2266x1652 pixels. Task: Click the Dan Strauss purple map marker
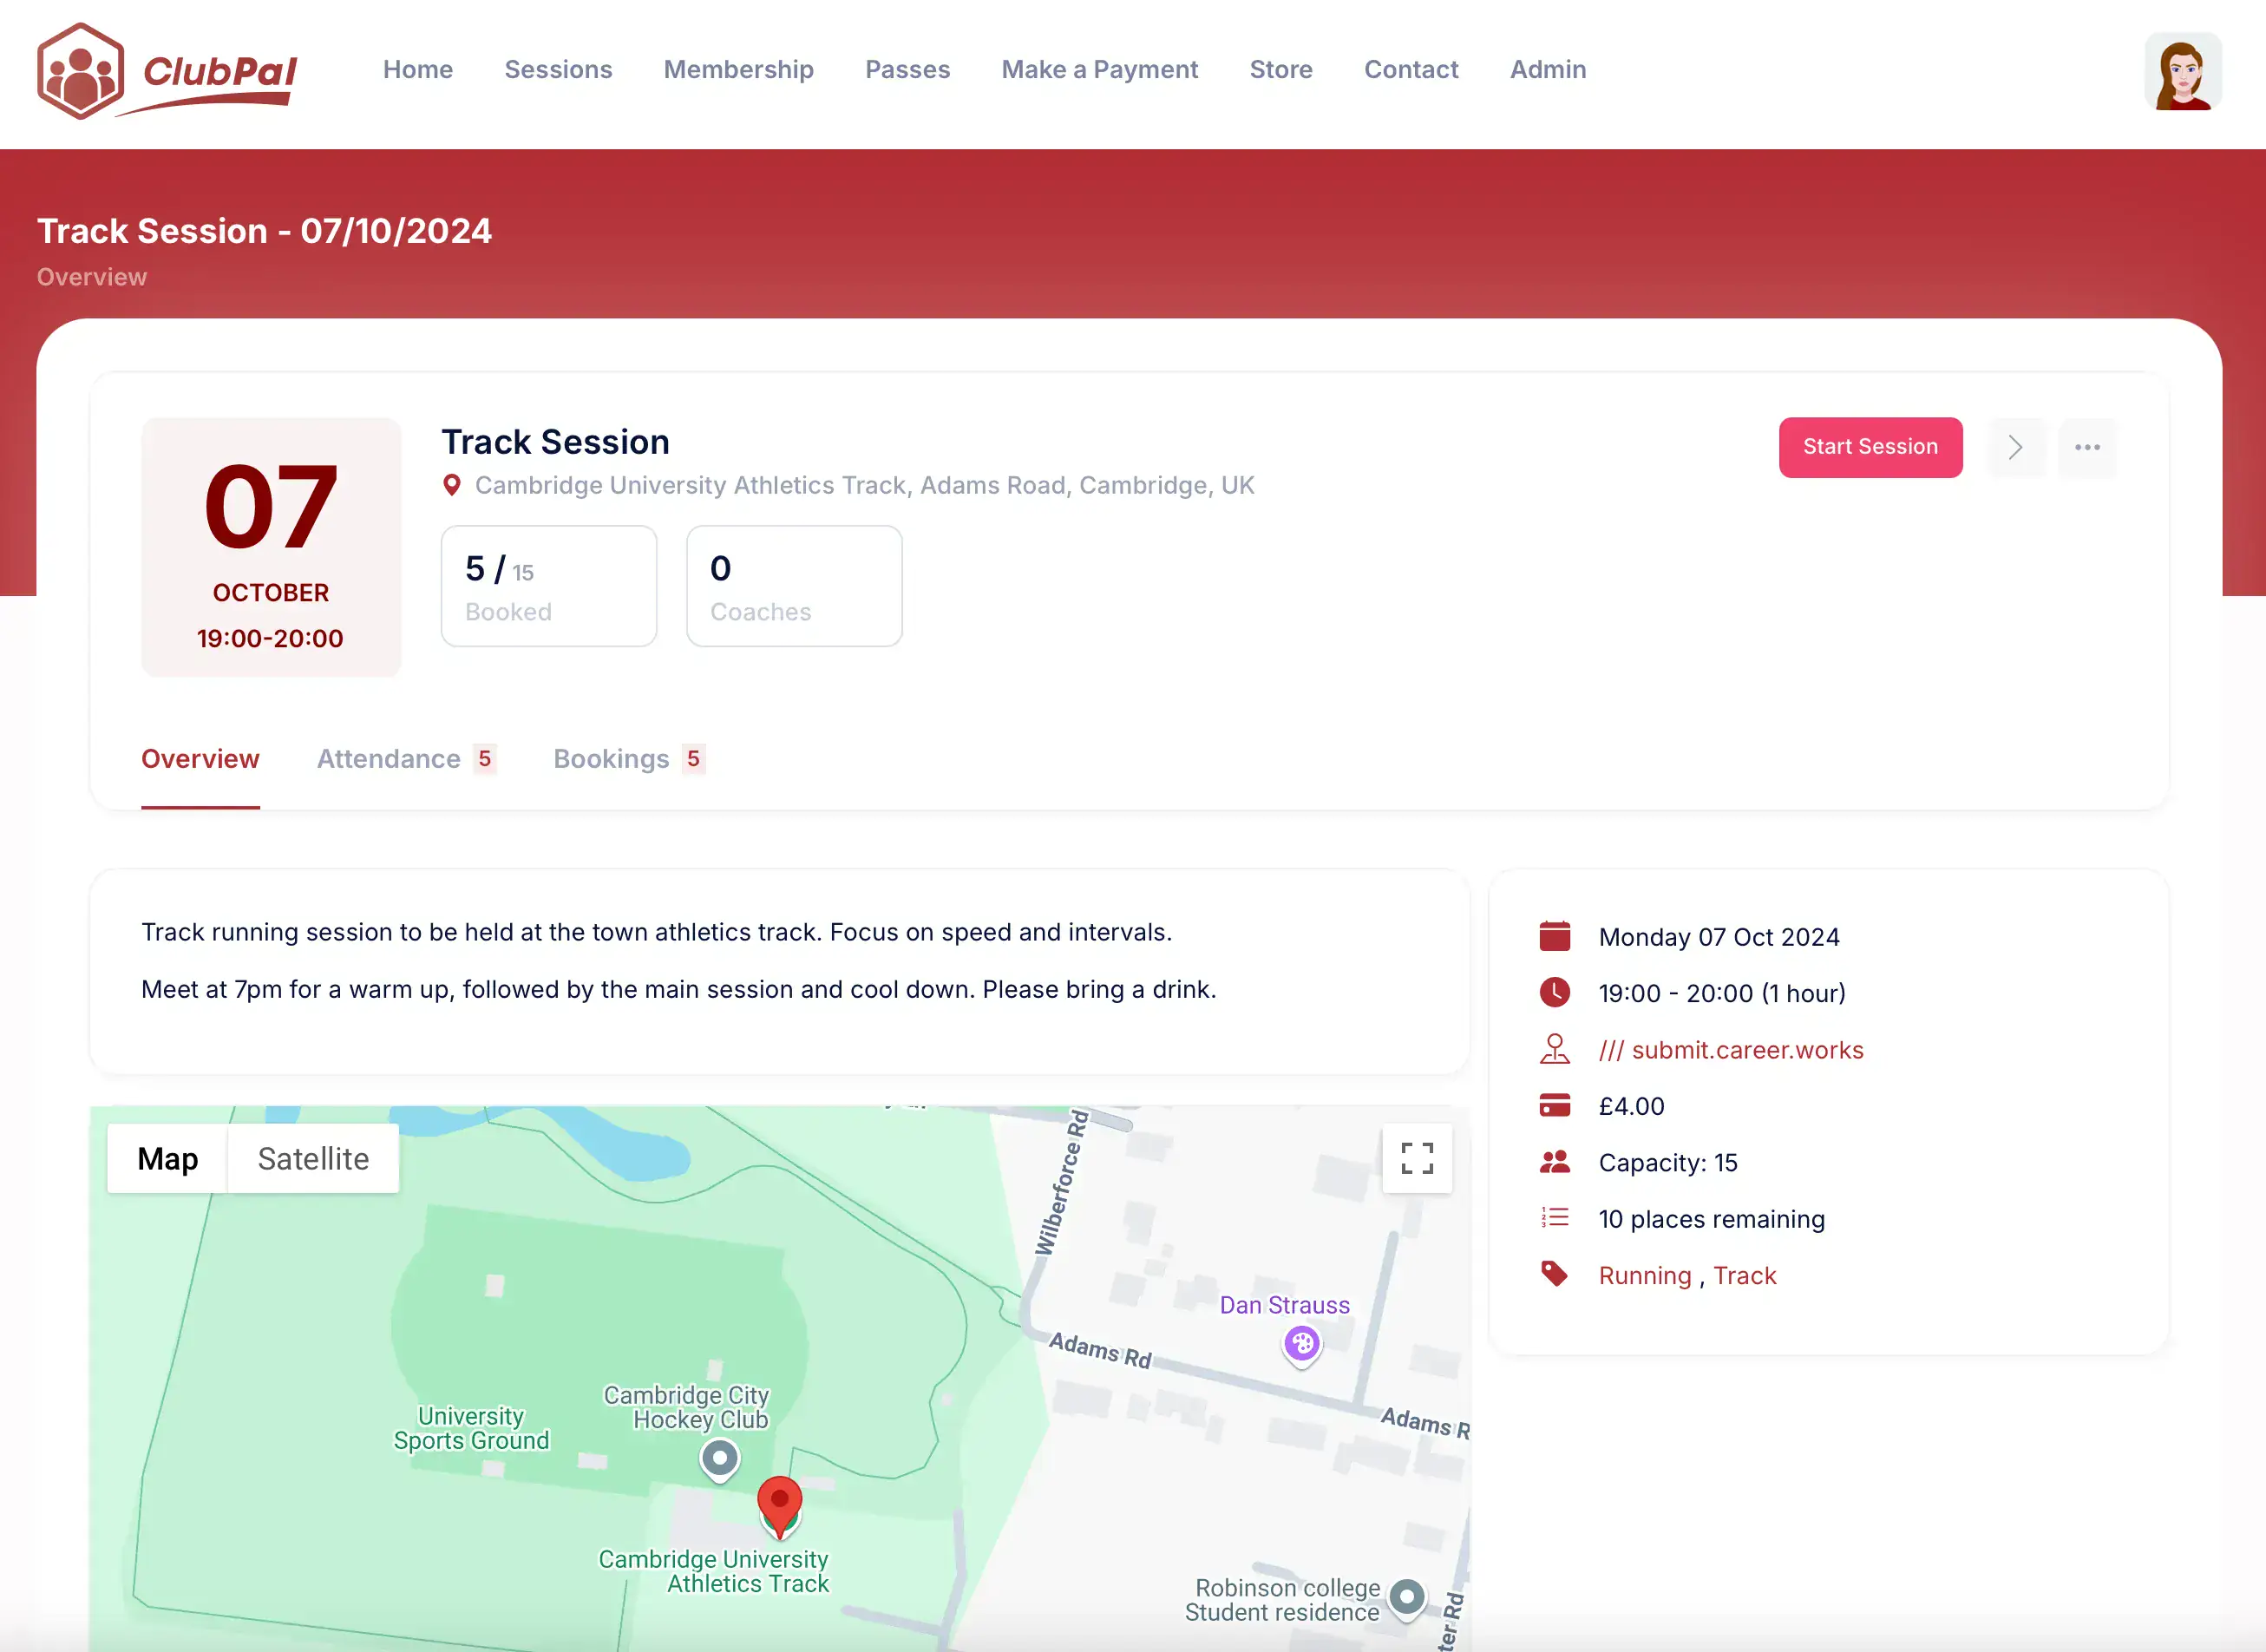point(1301,1344)
